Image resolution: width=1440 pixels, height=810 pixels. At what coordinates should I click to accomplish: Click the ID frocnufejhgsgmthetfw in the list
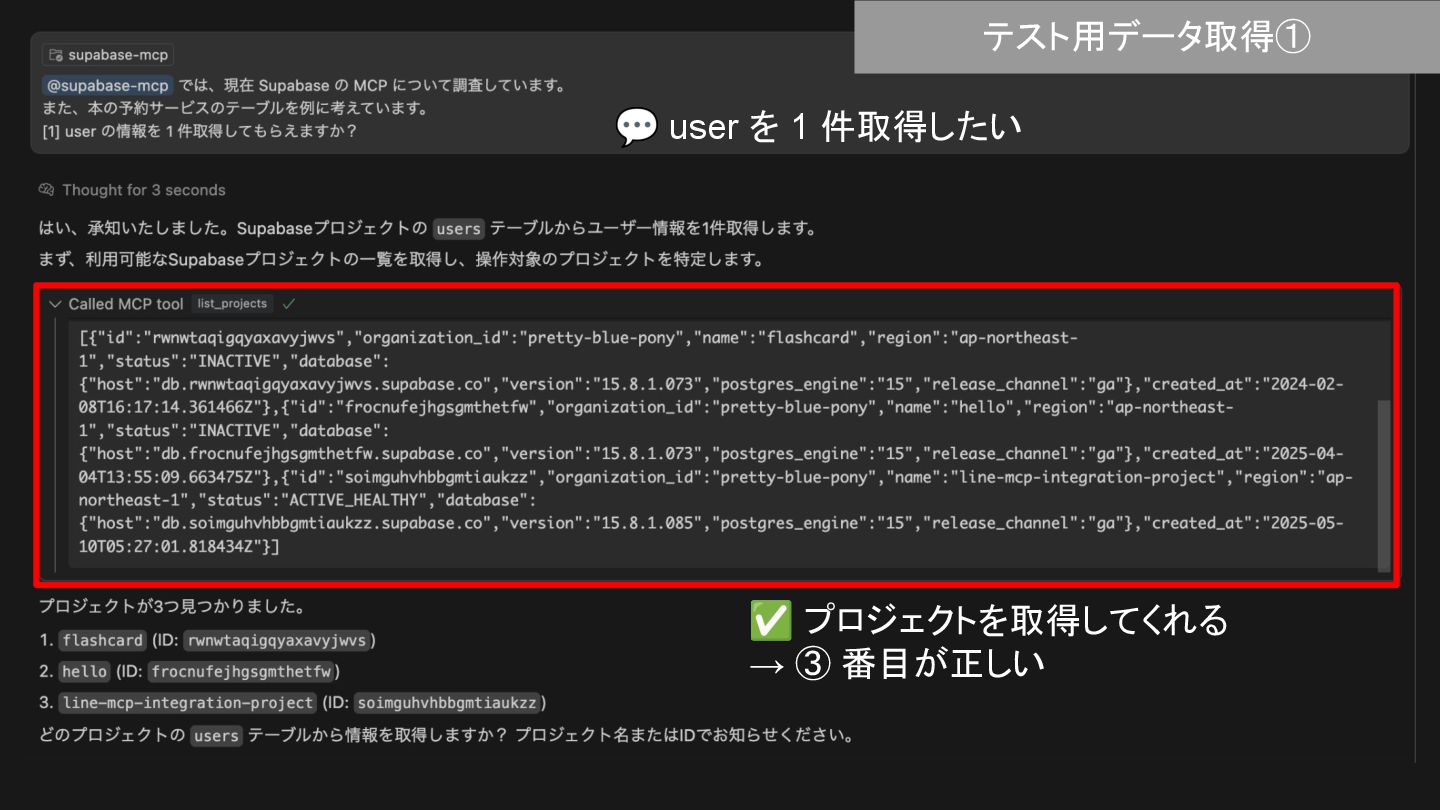tap(240, 672)
